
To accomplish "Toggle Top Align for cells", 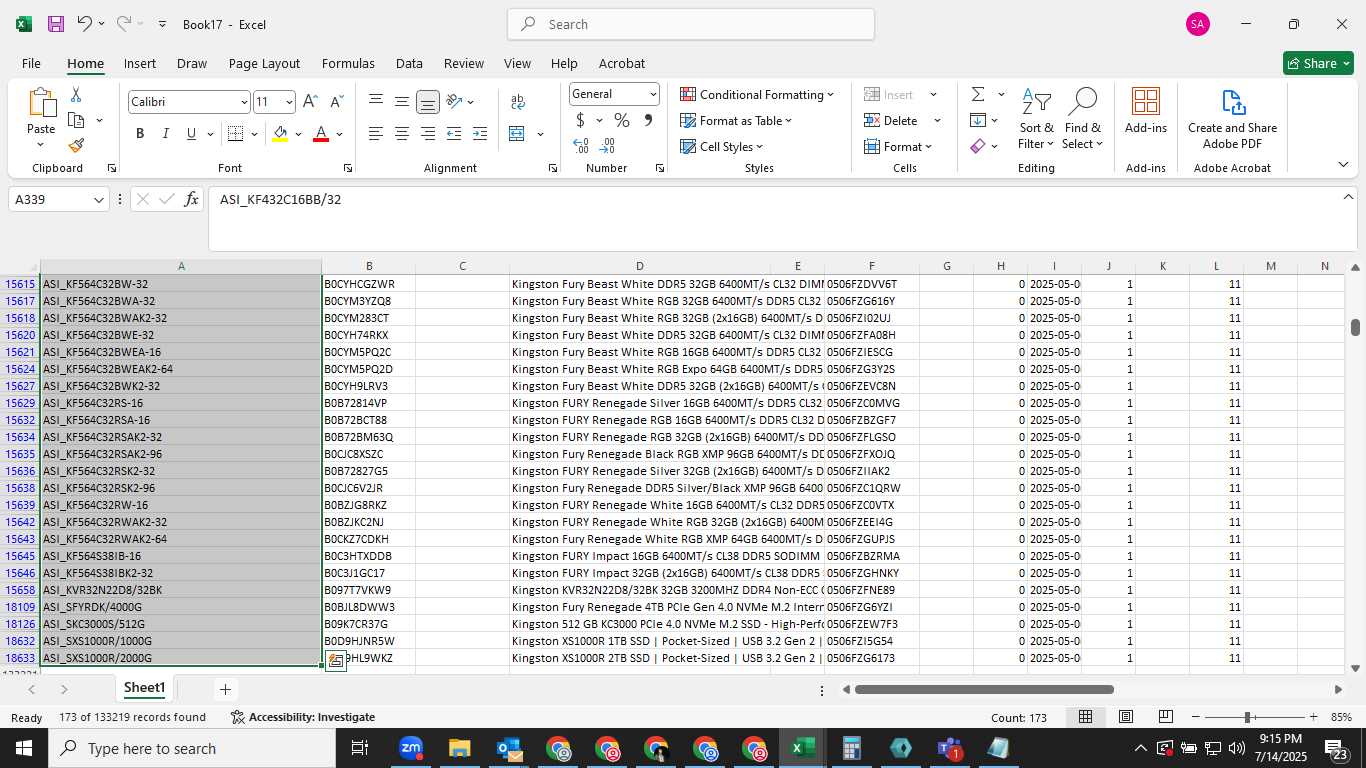I will [x=376, y=102].
